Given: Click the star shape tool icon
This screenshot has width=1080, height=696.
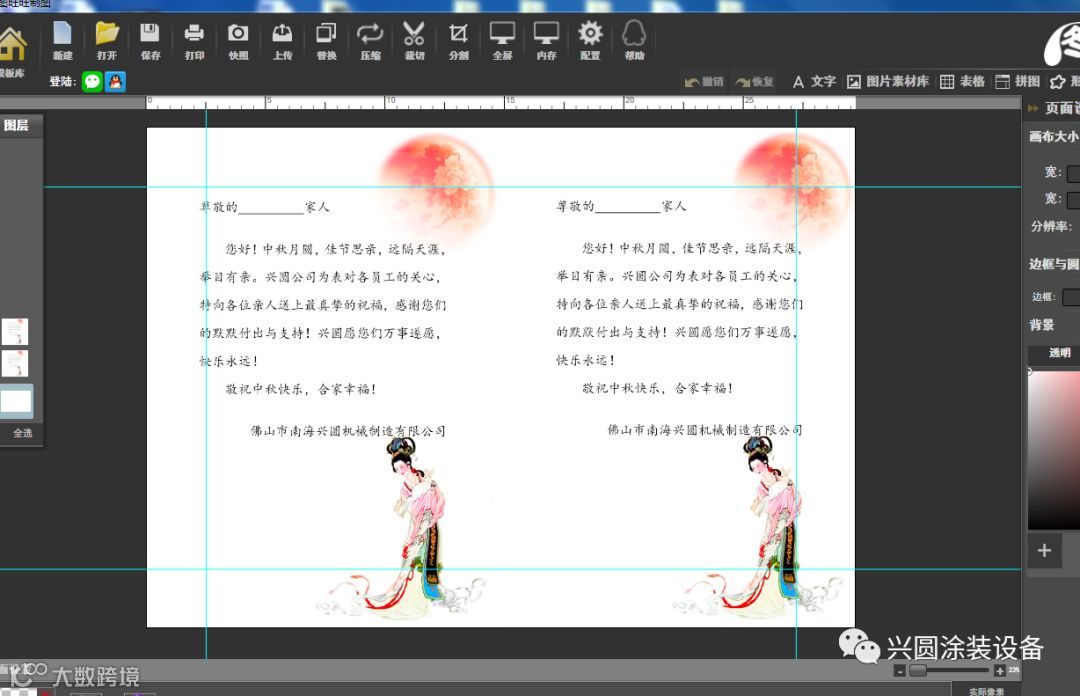Looking at the screenshot, I should (x=1057, y=82).
